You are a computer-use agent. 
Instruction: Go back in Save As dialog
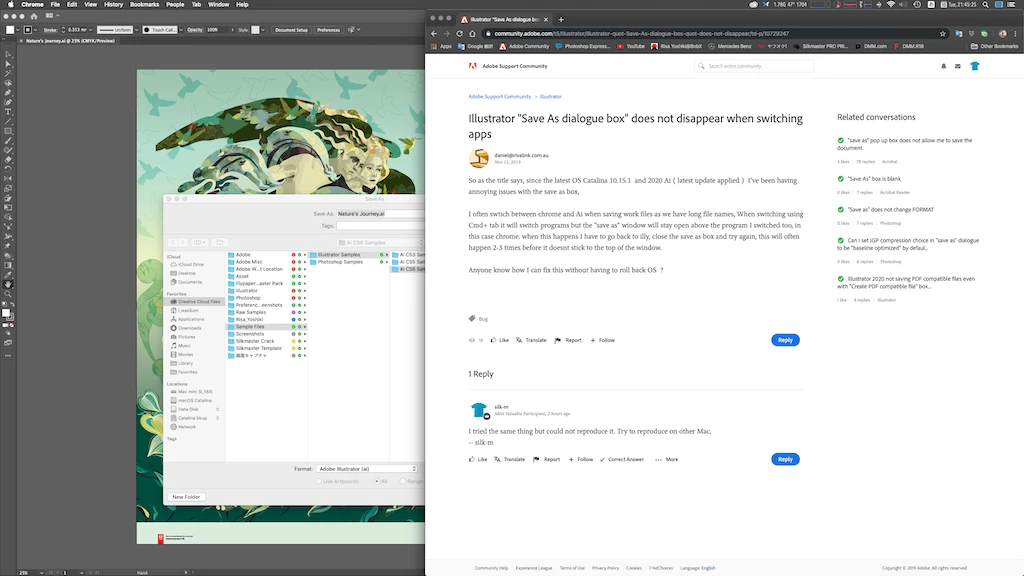(173, 242)
